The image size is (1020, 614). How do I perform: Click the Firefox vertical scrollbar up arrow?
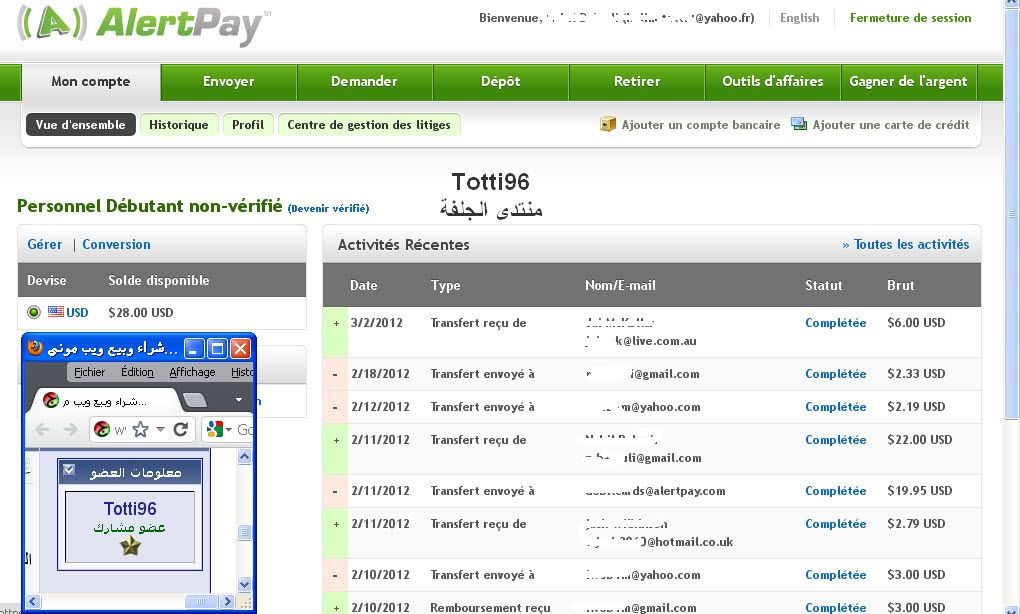tap(244, 457)
